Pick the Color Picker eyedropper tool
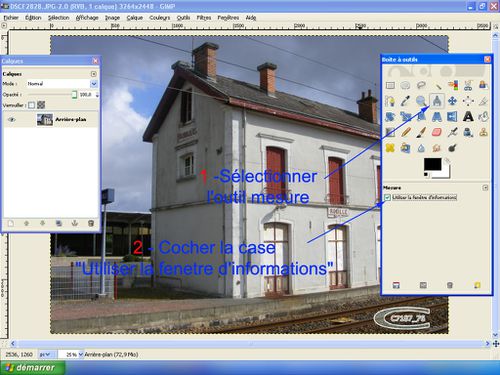 pyautogui.click(x=406, y=101)
